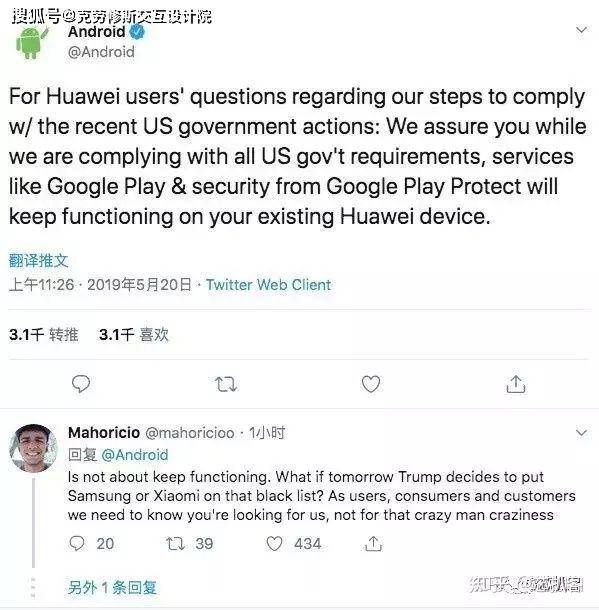Like the Android tweet with the heart
This screenshot has width=599, height=610.
click(x=371, y=384)
